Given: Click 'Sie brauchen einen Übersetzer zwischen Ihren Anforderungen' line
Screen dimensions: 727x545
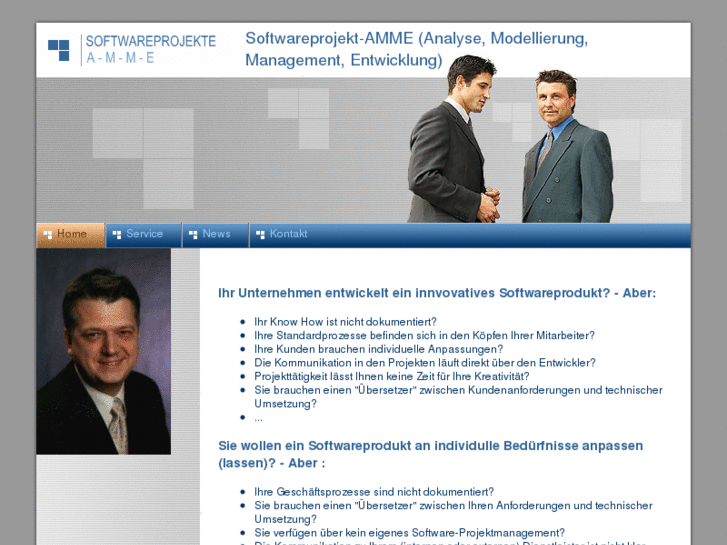Looking at the screenshot, I should point(453,512).
